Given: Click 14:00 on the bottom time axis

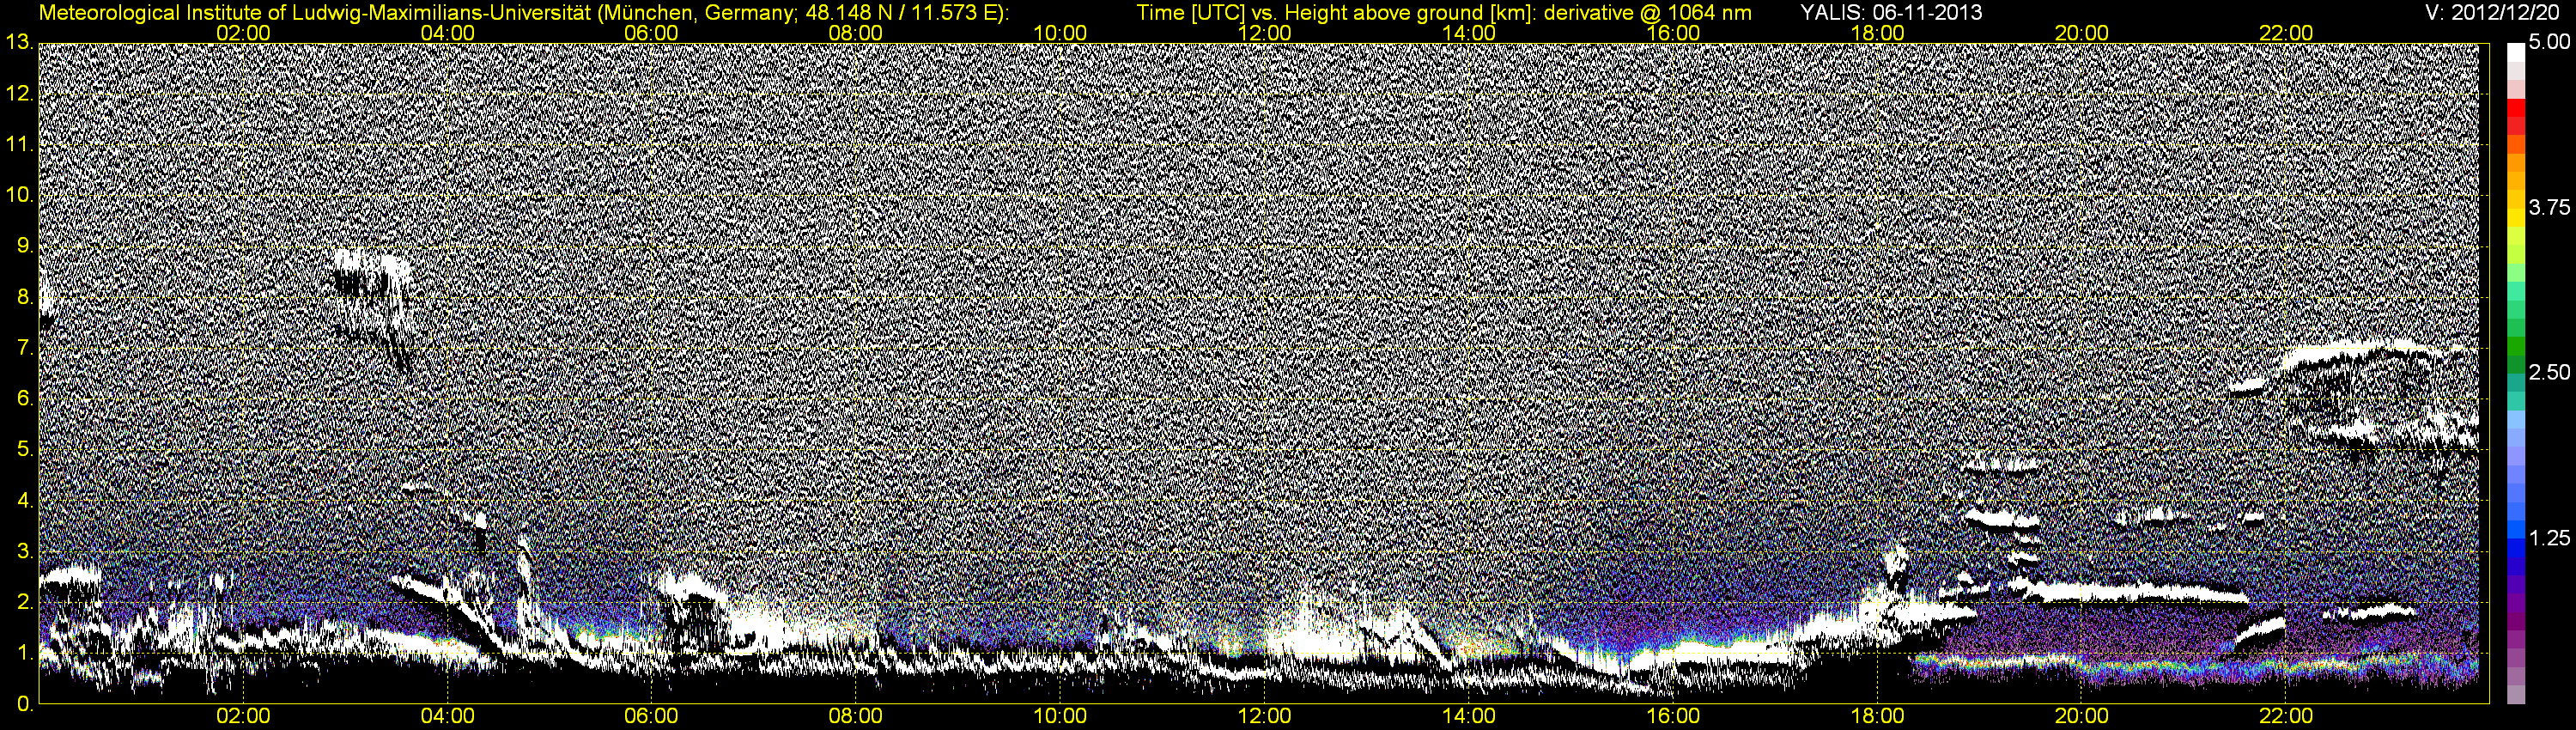Looking at the screenshot, I should pos(1469,716).
